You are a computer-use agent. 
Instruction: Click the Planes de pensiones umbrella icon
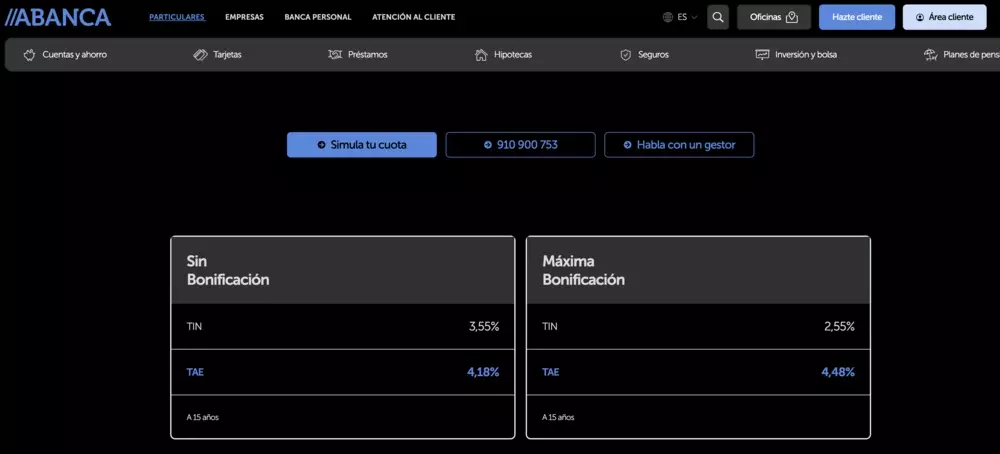930,55
